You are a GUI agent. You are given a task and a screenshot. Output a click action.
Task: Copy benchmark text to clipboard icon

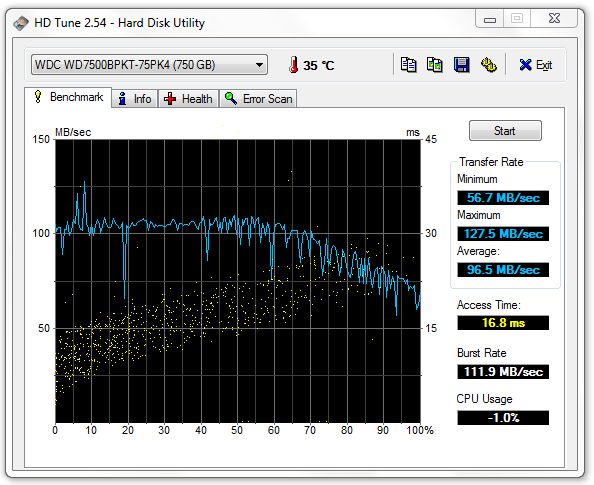point(408,65)
